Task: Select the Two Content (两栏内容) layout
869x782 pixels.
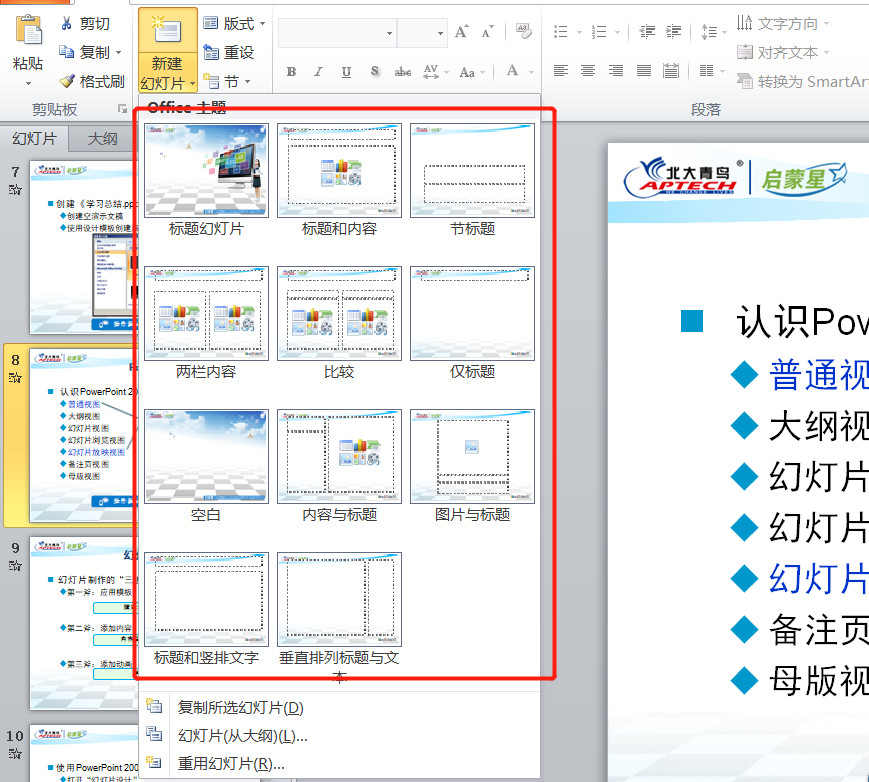Action: 207,313
